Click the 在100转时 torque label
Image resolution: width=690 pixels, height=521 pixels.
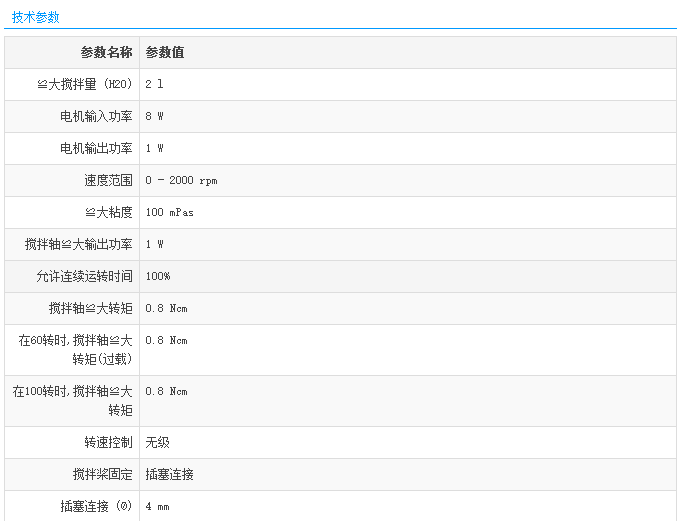(72, 400)
